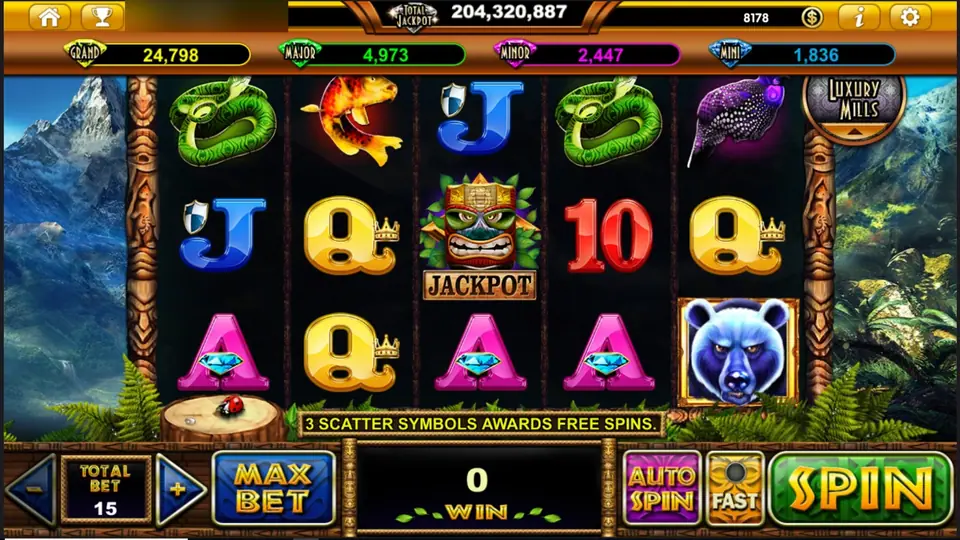Decrease total bet with minus arrow
This screenshot has width=960, height=540.
pyautogui.click(x=32, y=490)
